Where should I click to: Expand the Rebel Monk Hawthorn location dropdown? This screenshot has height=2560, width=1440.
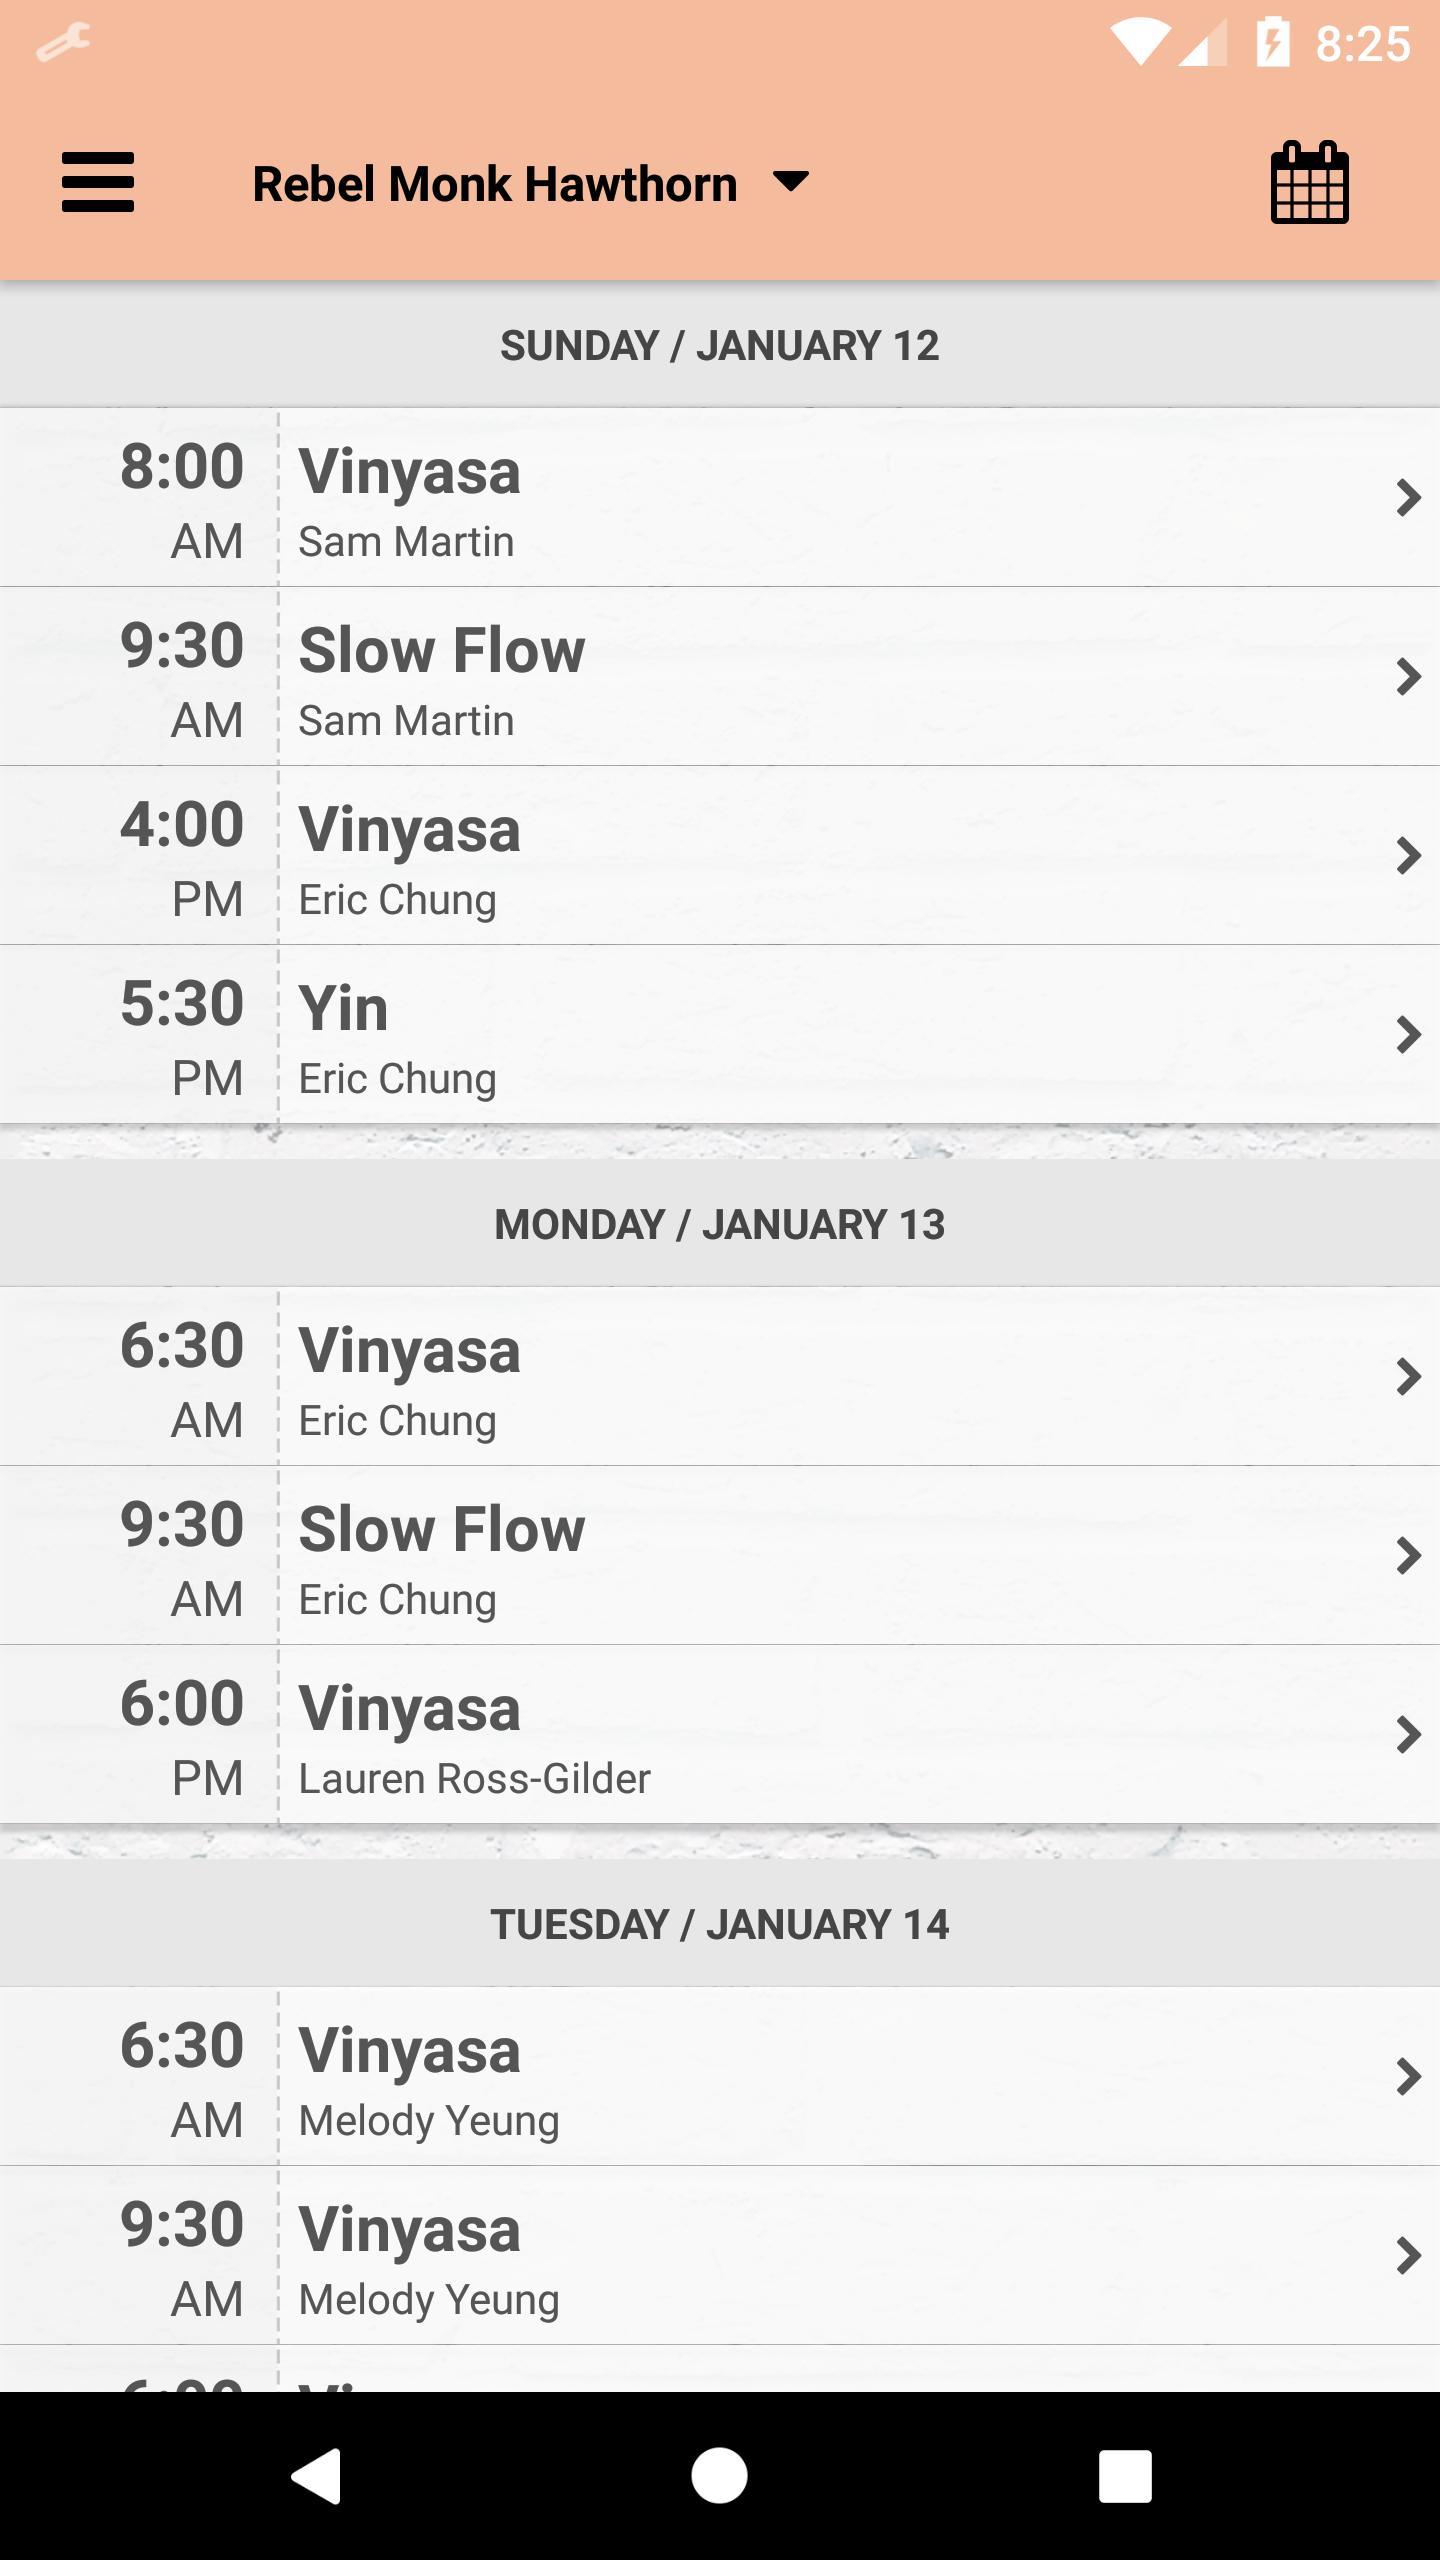point(791,182)
